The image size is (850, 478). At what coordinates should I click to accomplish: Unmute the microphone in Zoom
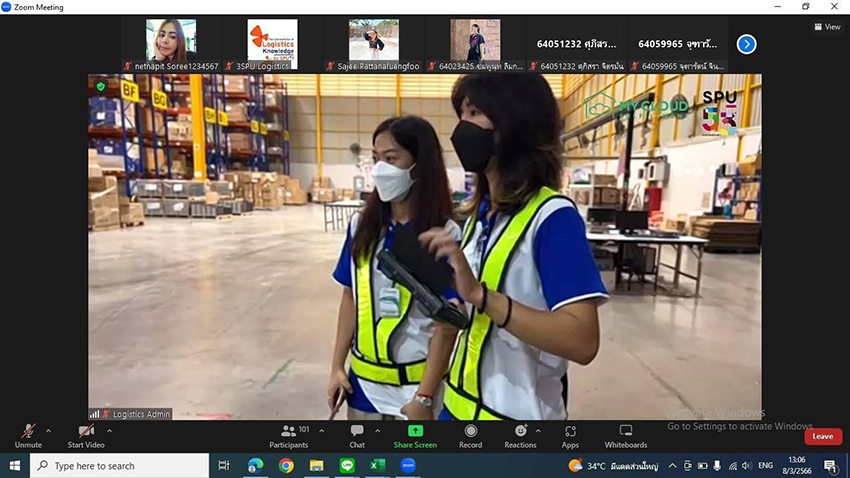28,436
